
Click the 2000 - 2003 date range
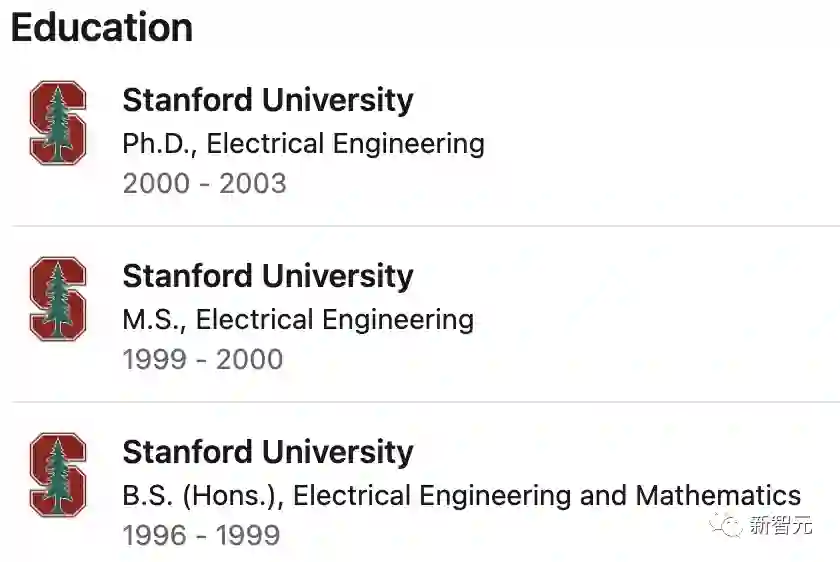tap(204, 184)
